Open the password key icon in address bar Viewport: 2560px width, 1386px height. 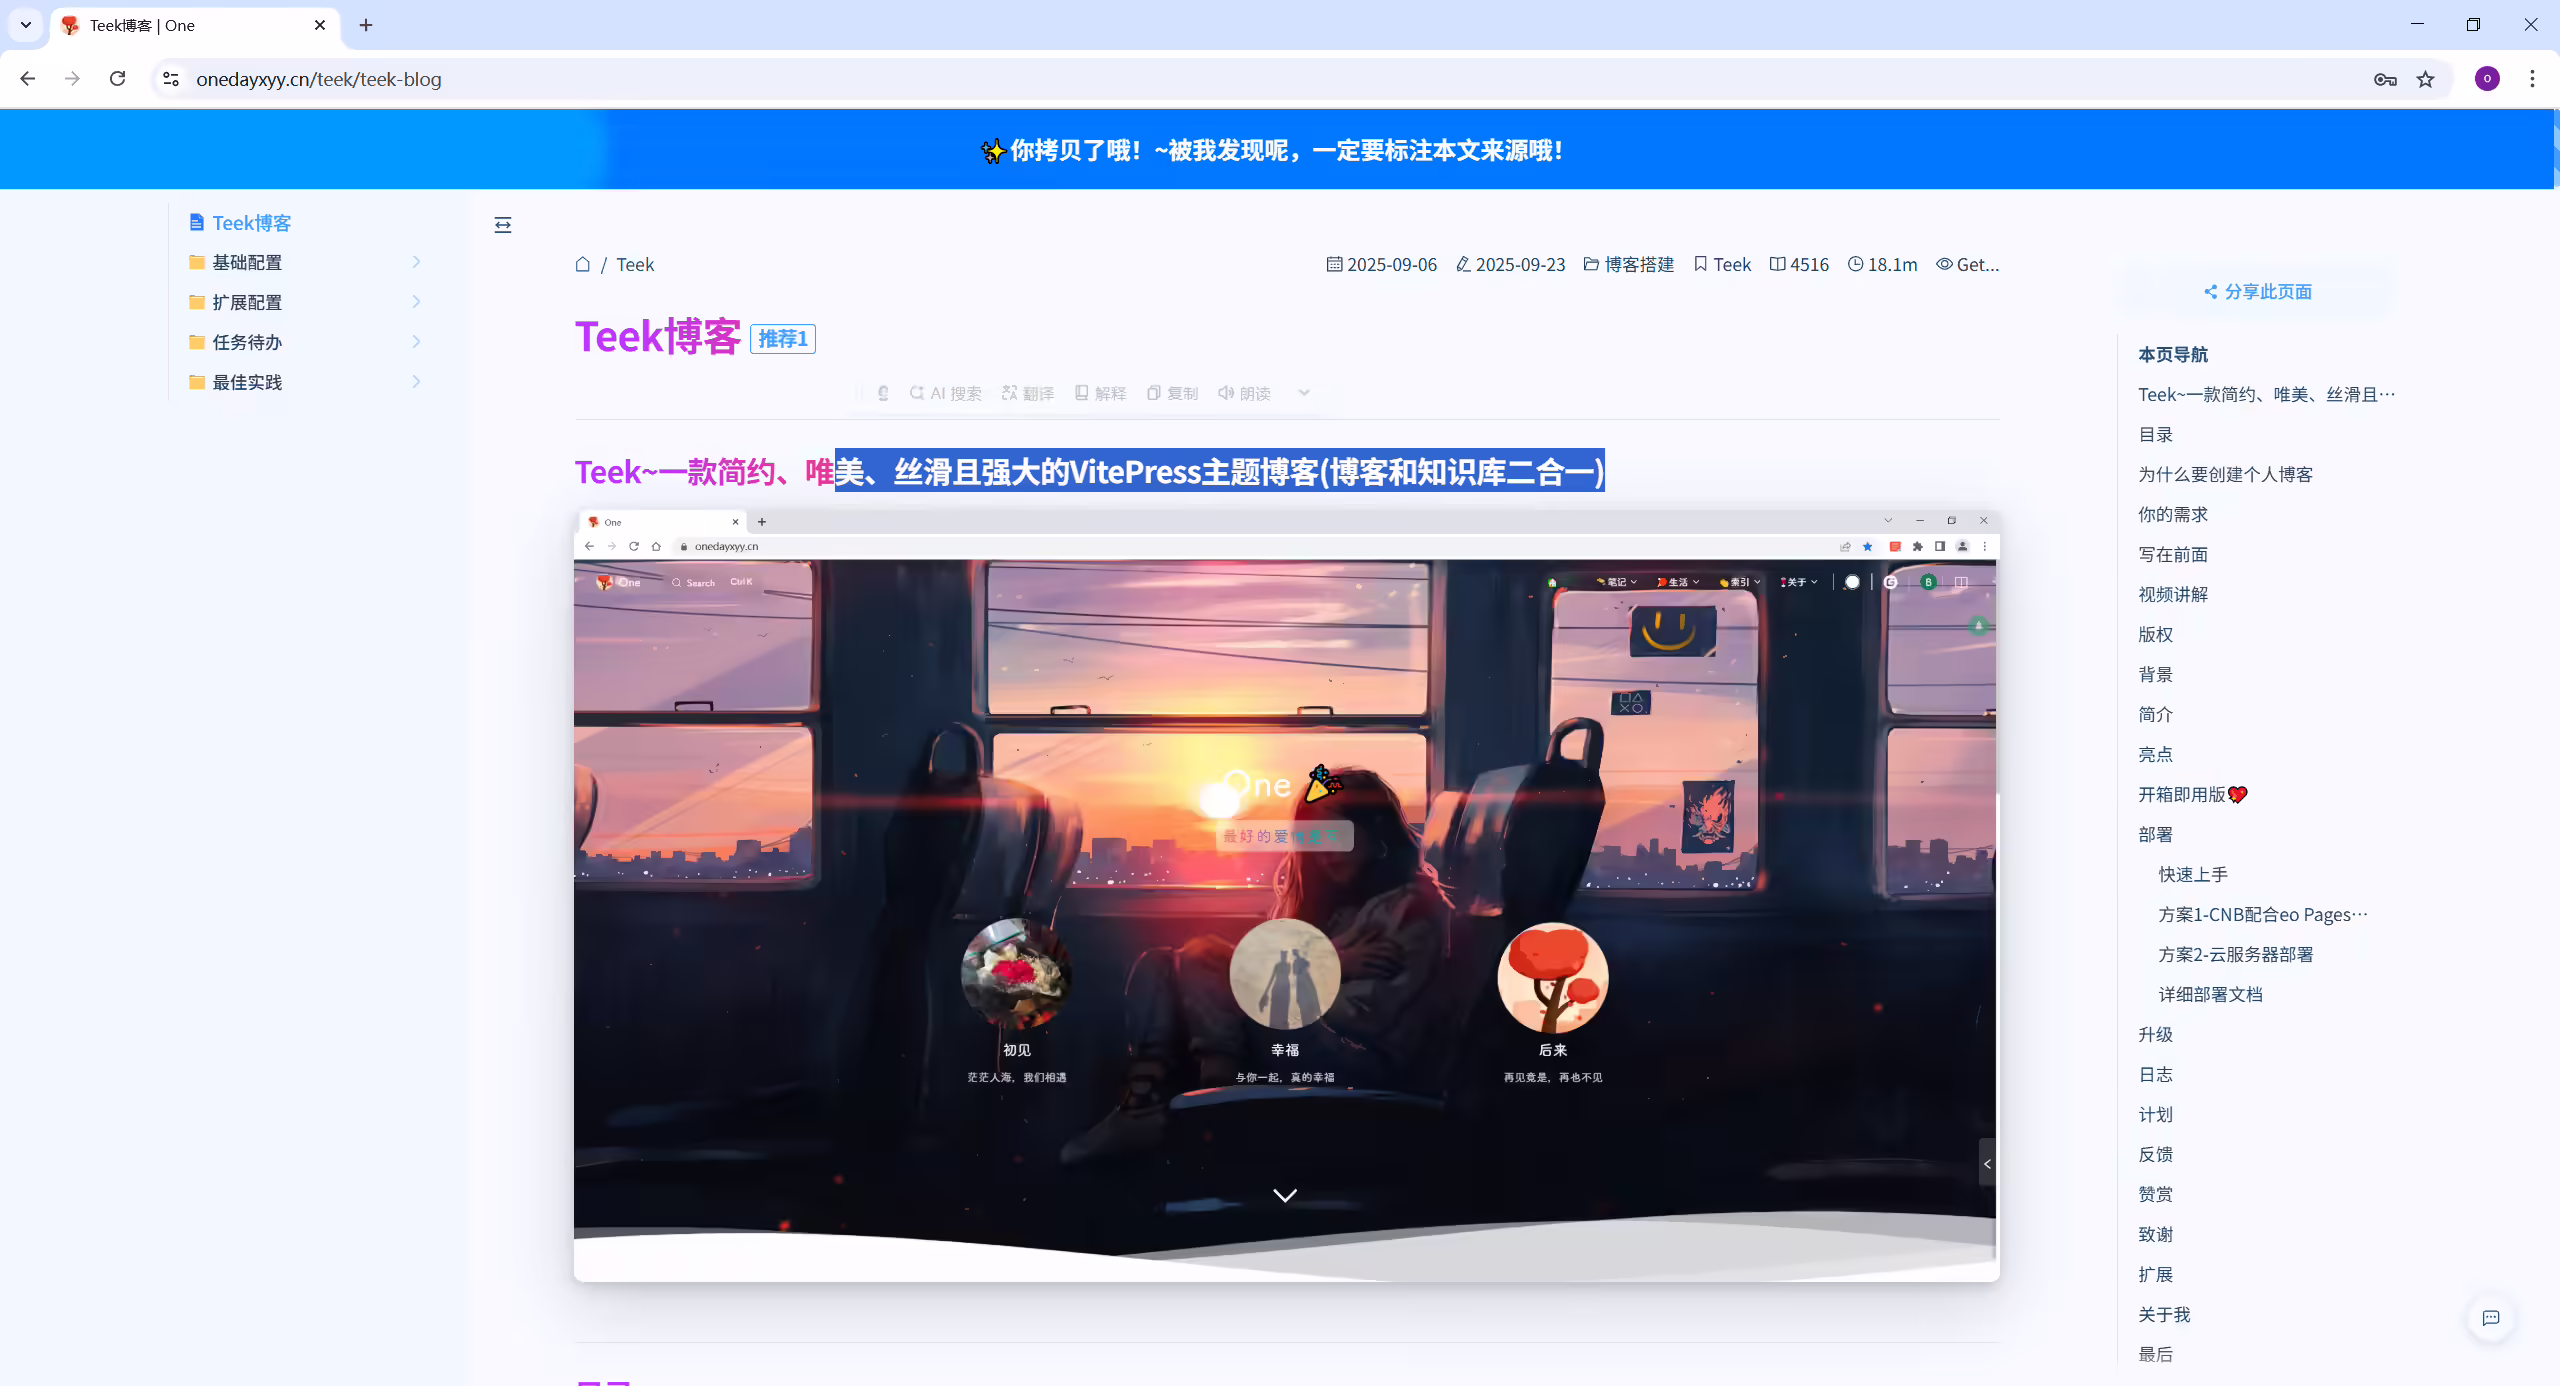(2385, 79)
